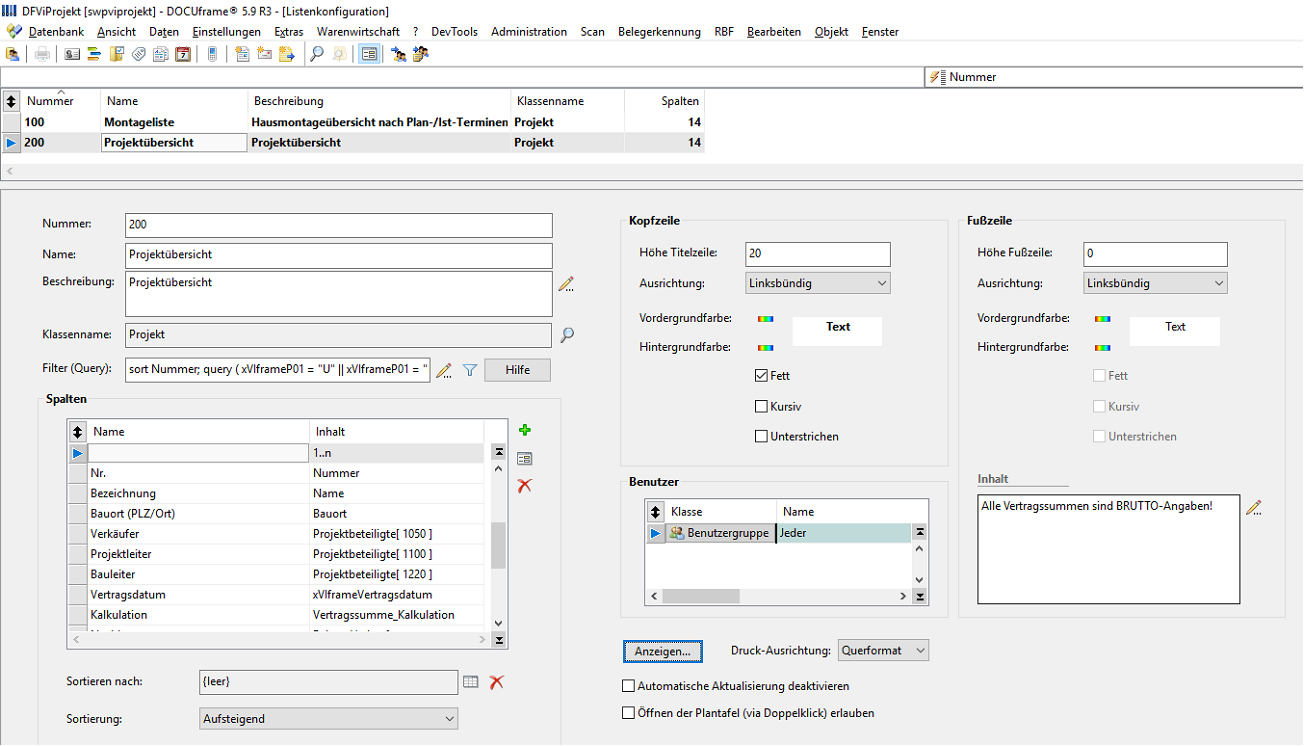Click sort toggle icon in top list header
1304x746 pixels.
(x=11, y=101)
